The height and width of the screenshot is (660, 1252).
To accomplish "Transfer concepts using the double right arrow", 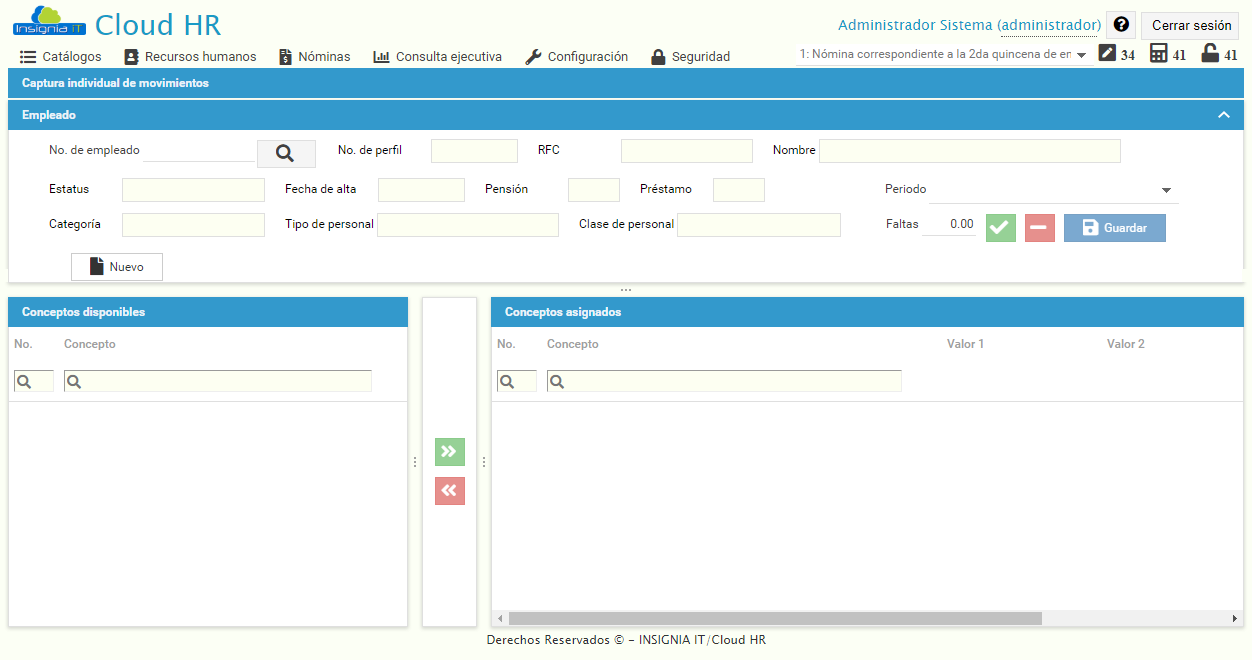I will pyautogui.click(x=449, y=452).
